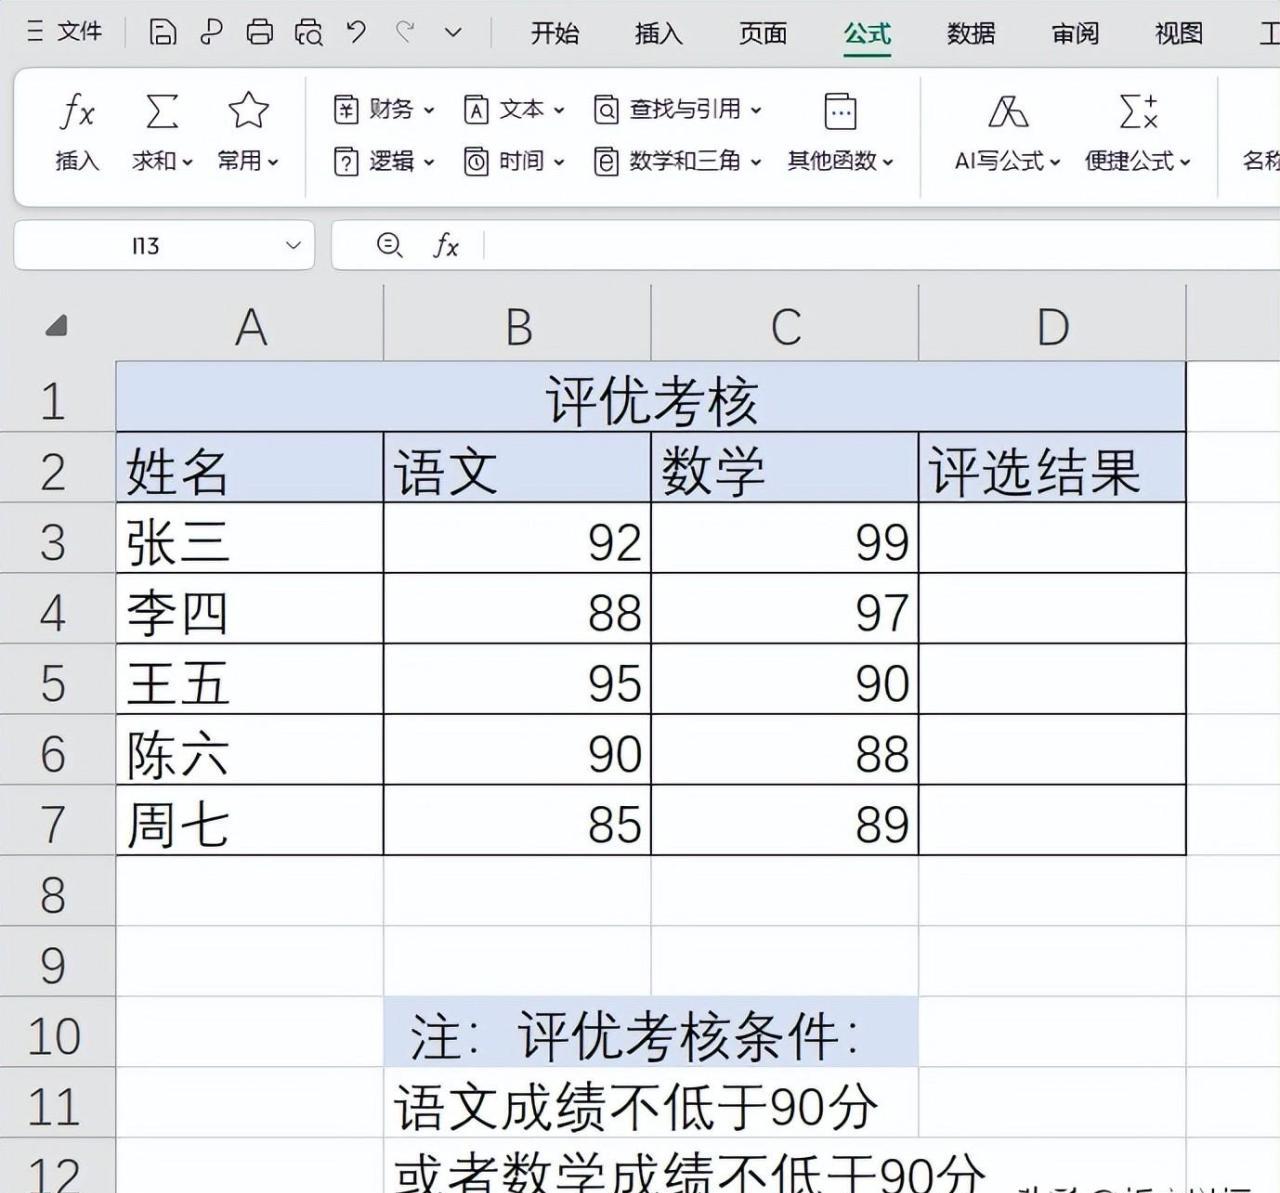Click the print icon
The image size is (1280, 1193).
point(260,32)
